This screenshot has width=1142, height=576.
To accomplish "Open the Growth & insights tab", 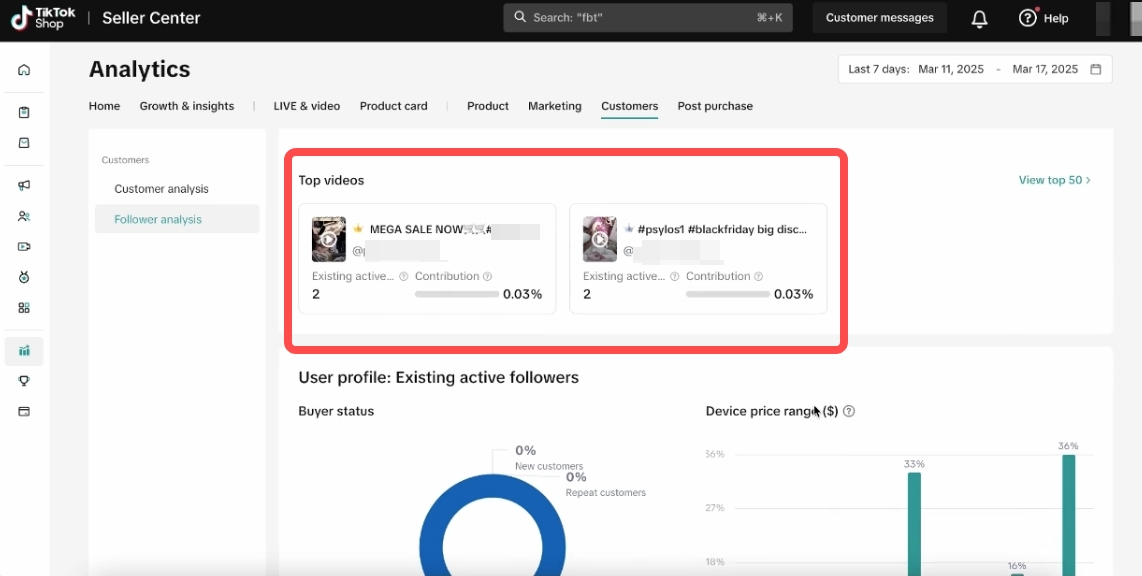I will pyautogui.click(x=186, y=106).
